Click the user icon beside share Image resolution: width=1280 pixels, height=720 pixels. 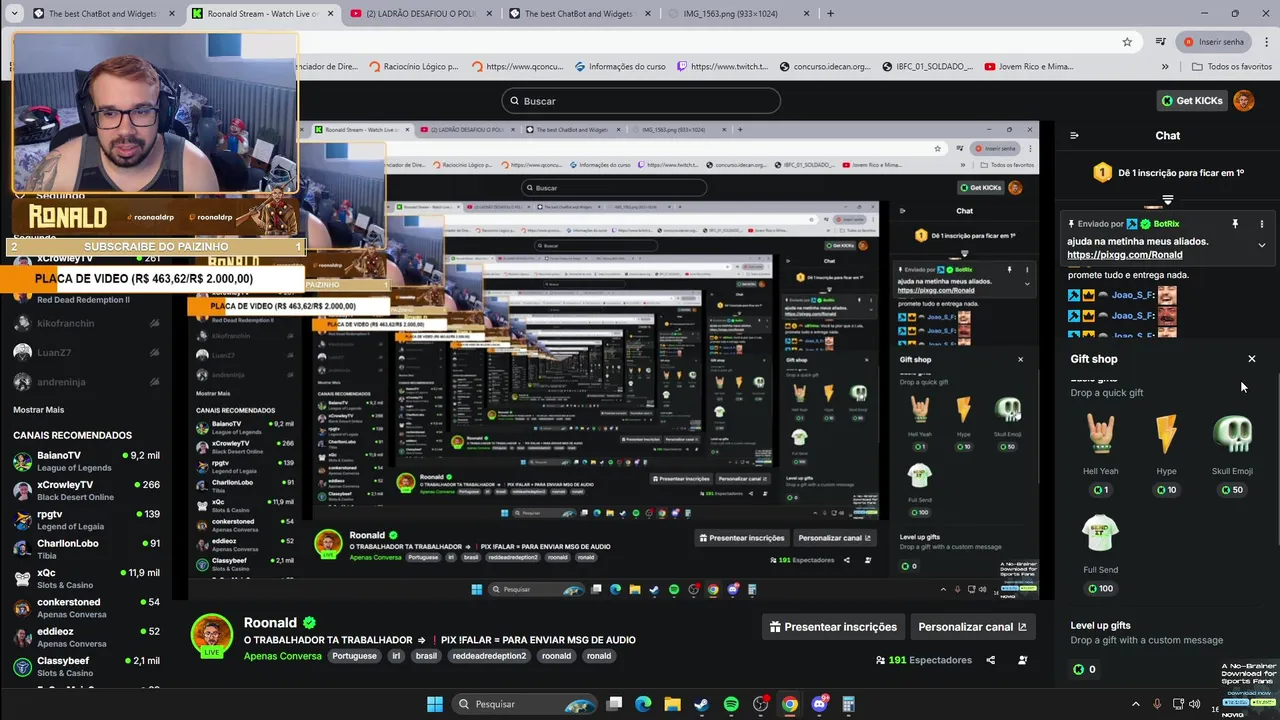point(1022,660)
